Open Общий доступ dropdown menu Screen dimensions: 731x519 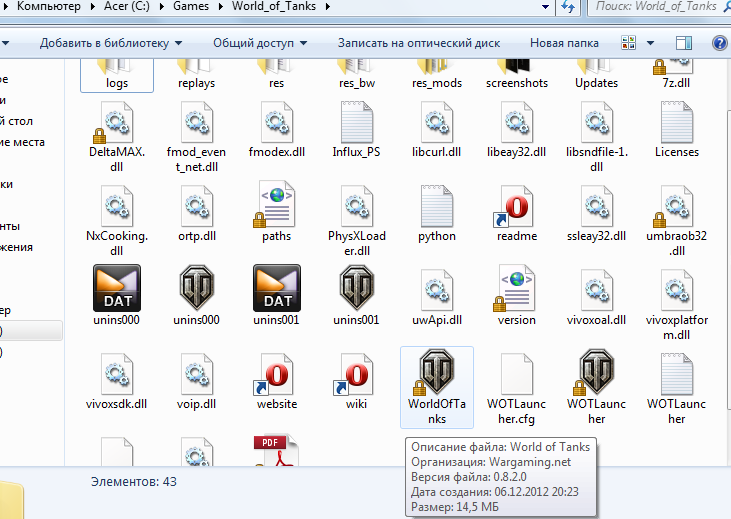[x=260, y=43]
